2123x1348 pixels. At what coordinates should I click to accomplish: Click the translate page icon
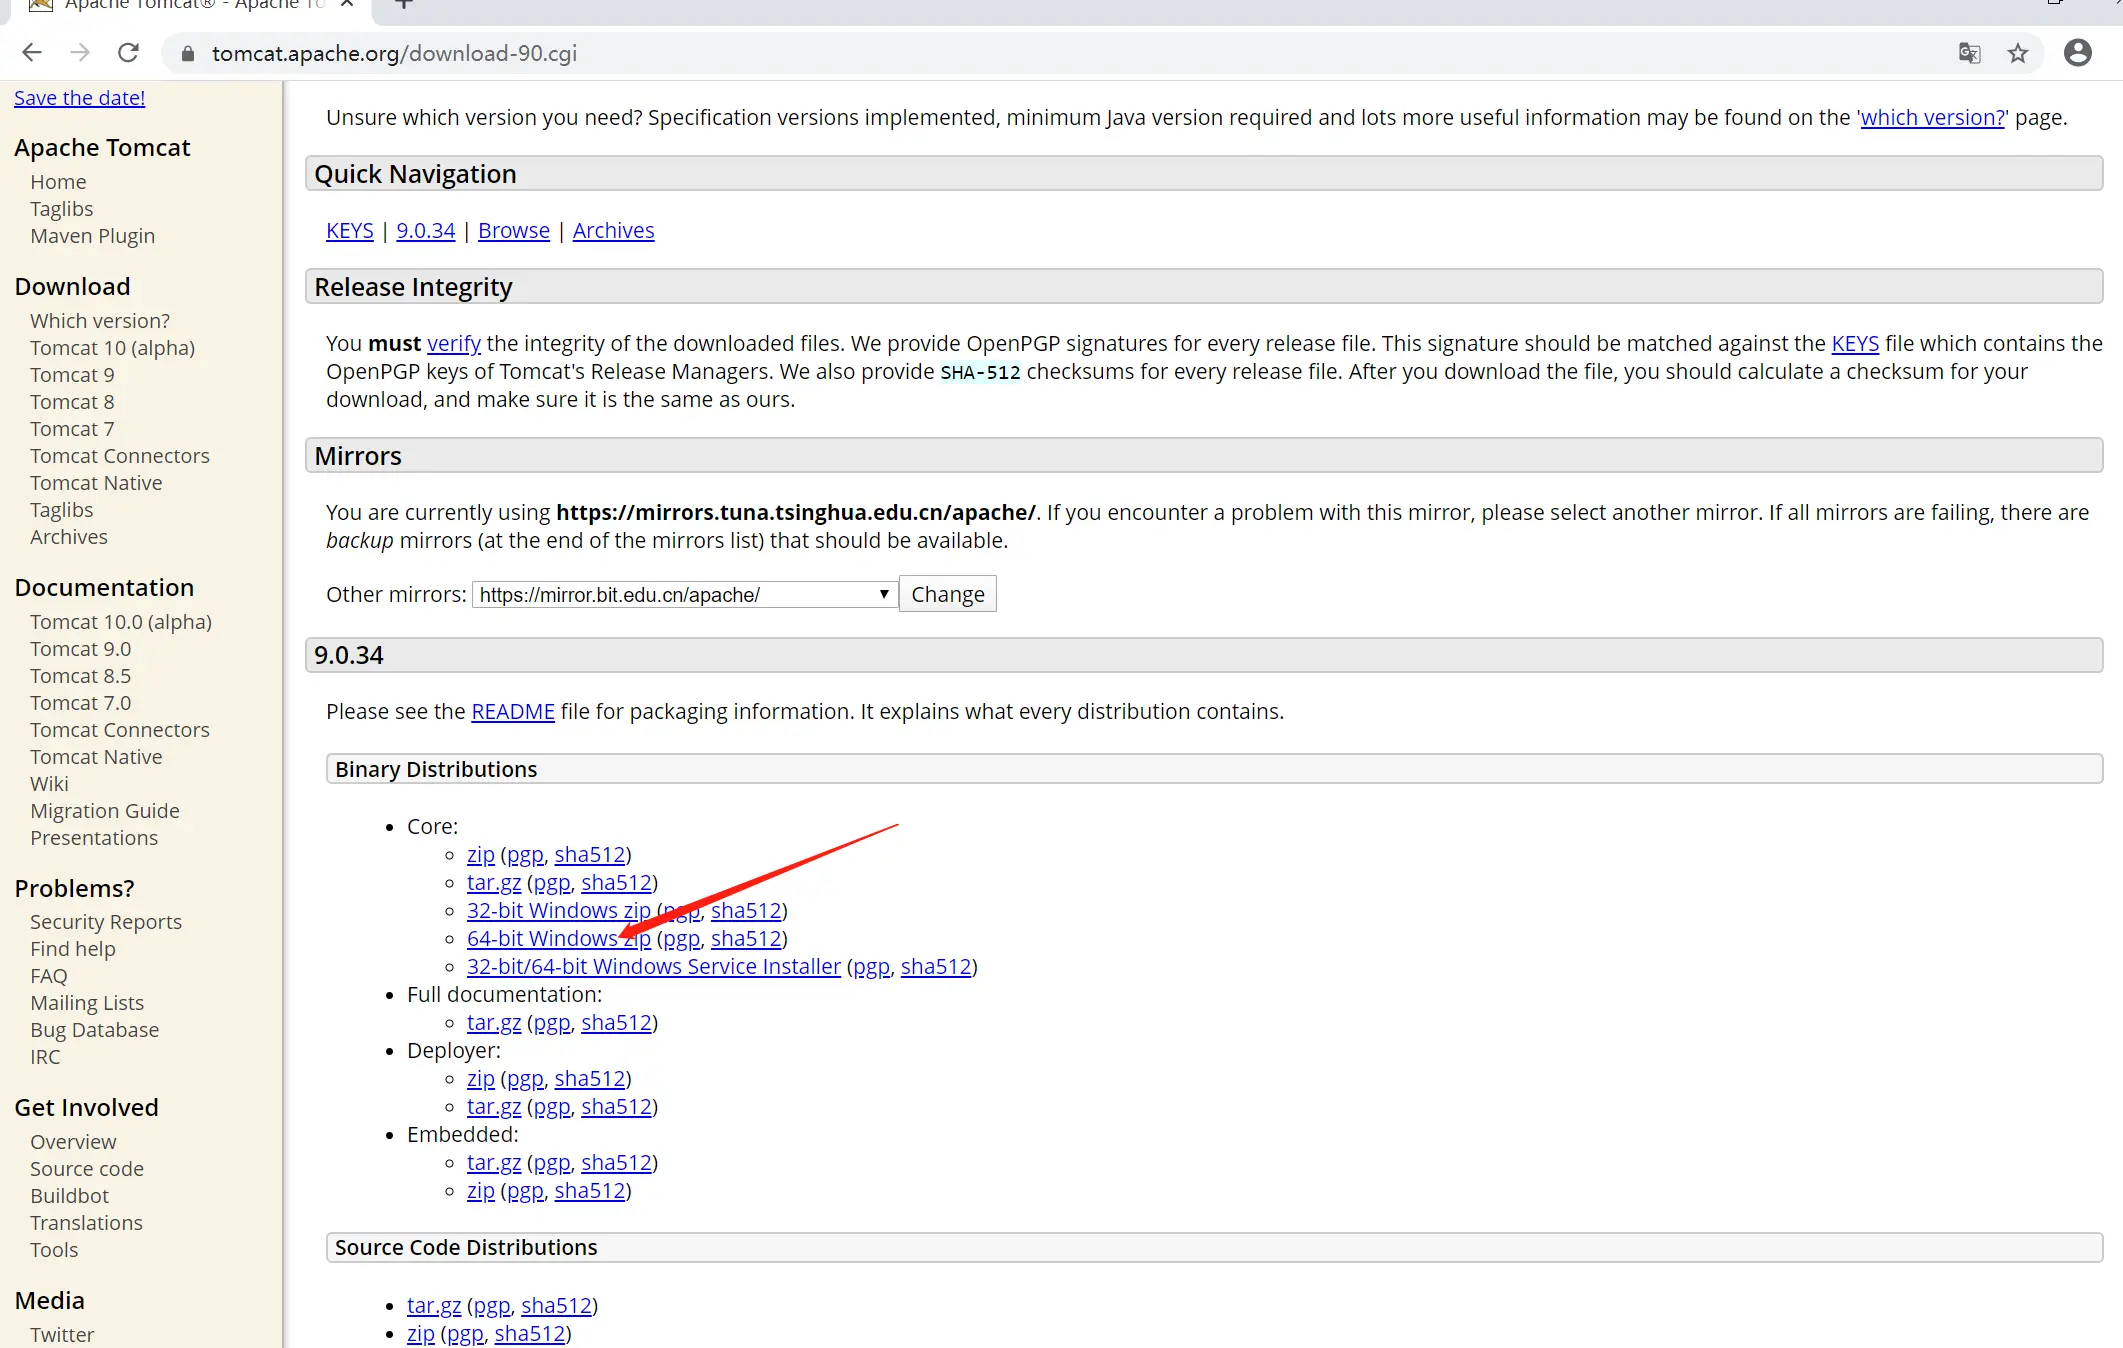1969,53
